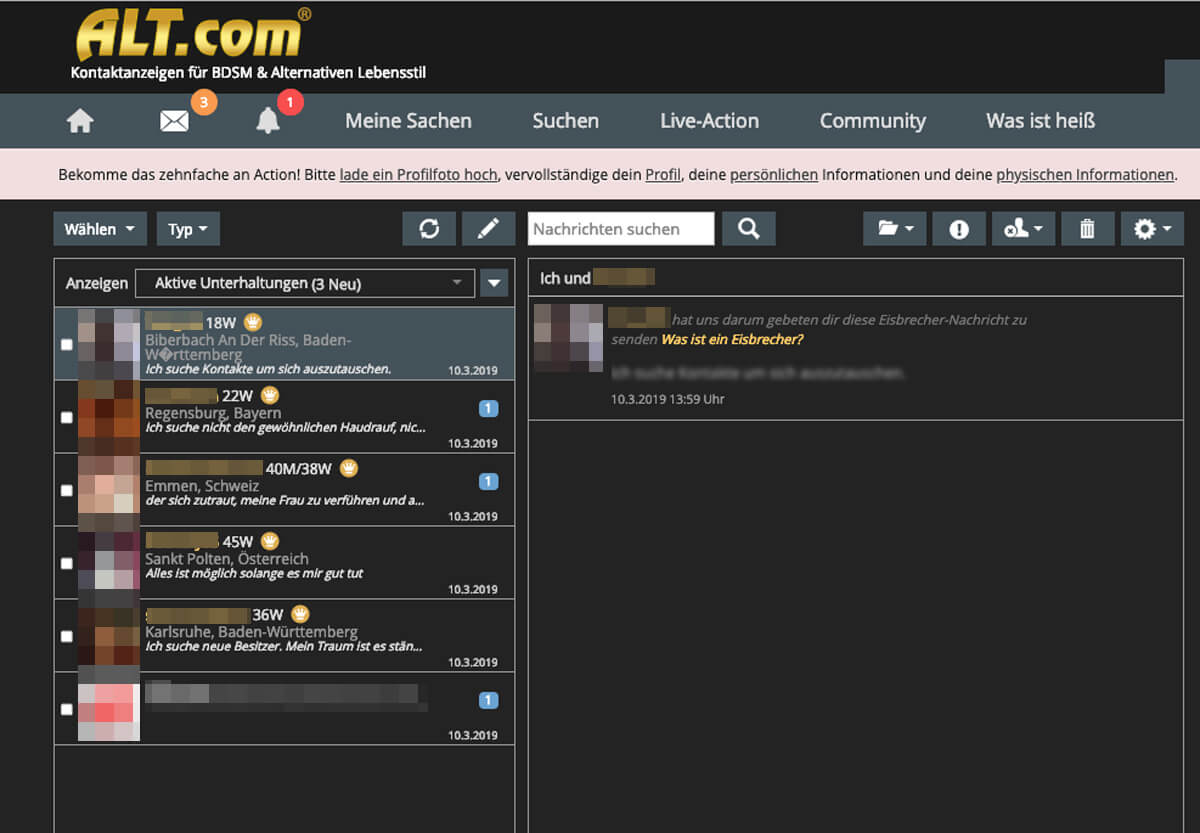The height and width of the screenshot is (833, 1200).
Task: Check the Emmen, Schweiz conversation checkbox
Action: (67, 490)
